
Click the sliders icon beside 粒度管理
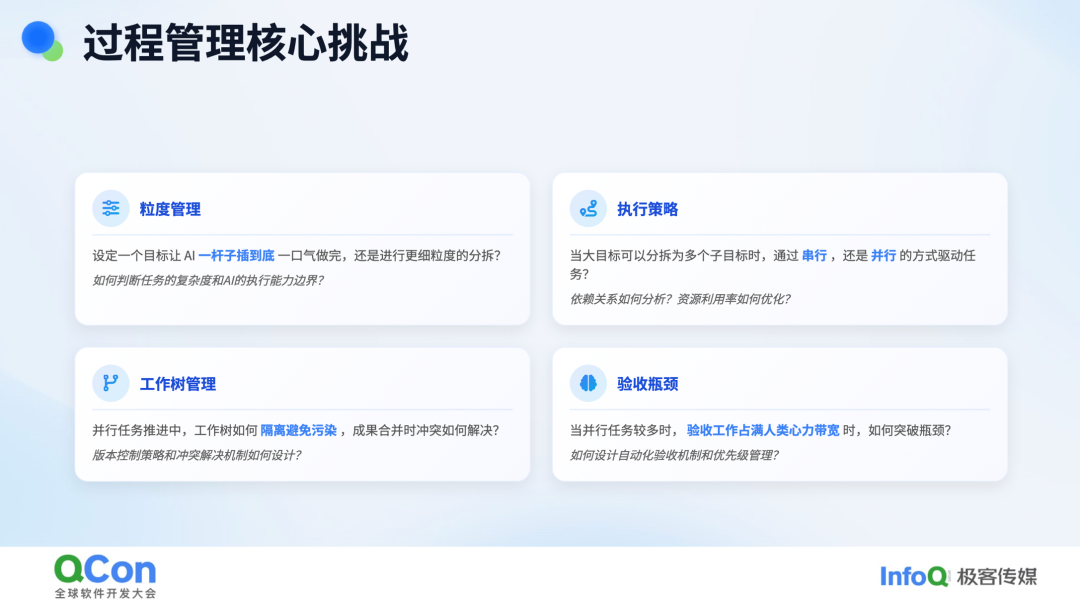pyautogui.click(x=111, y=208)
